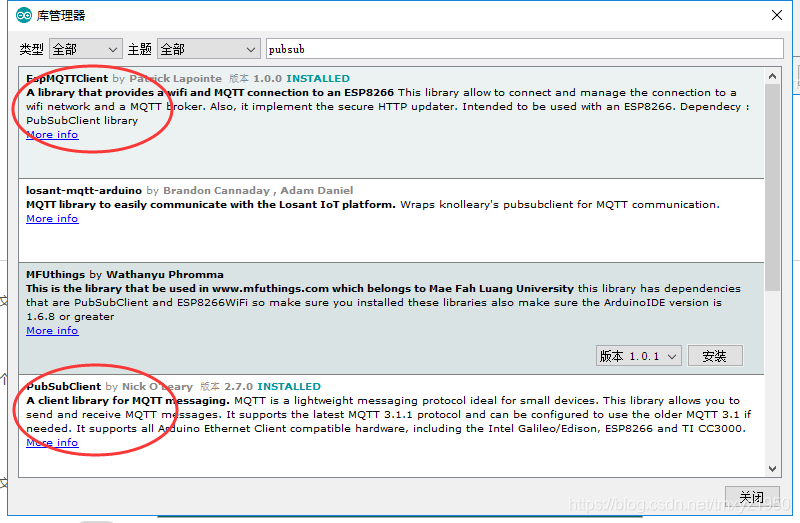Click the author name Wathanyu Phromma
Viewport: 800px width, 523px height.
[x=165, y=275]
